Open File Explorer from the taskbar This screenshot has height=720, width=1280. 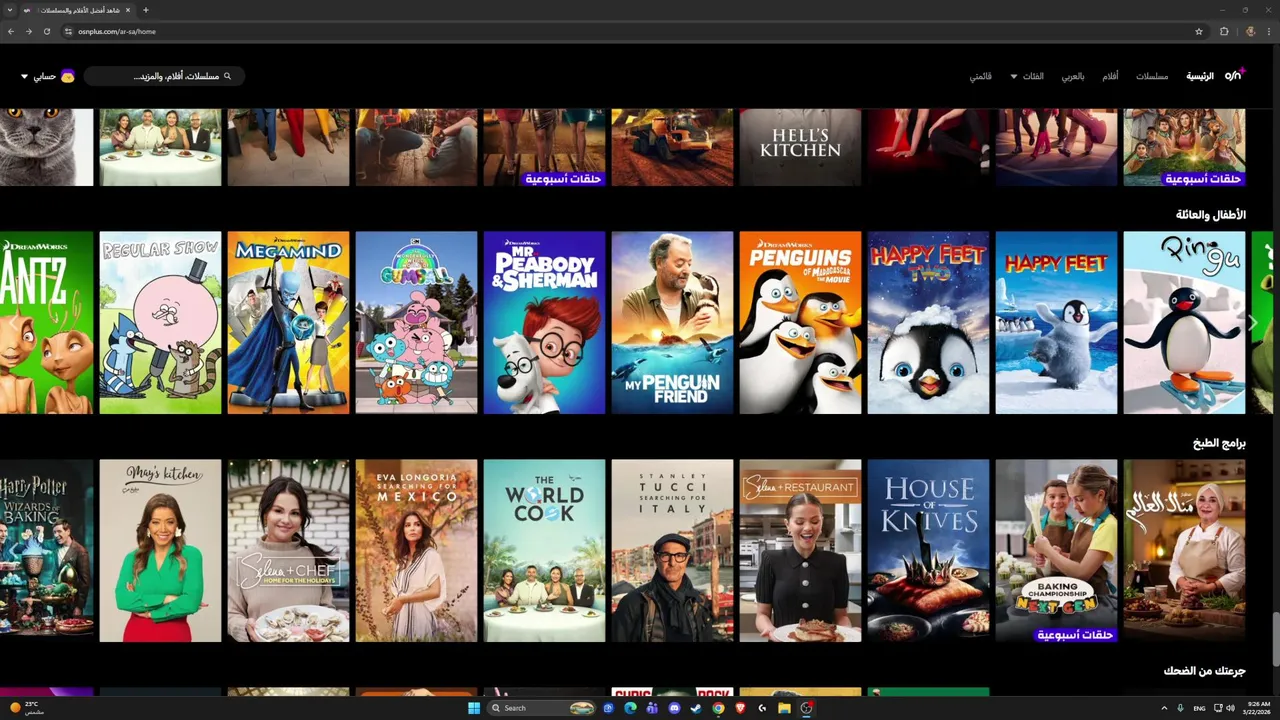tap(784, 708)
